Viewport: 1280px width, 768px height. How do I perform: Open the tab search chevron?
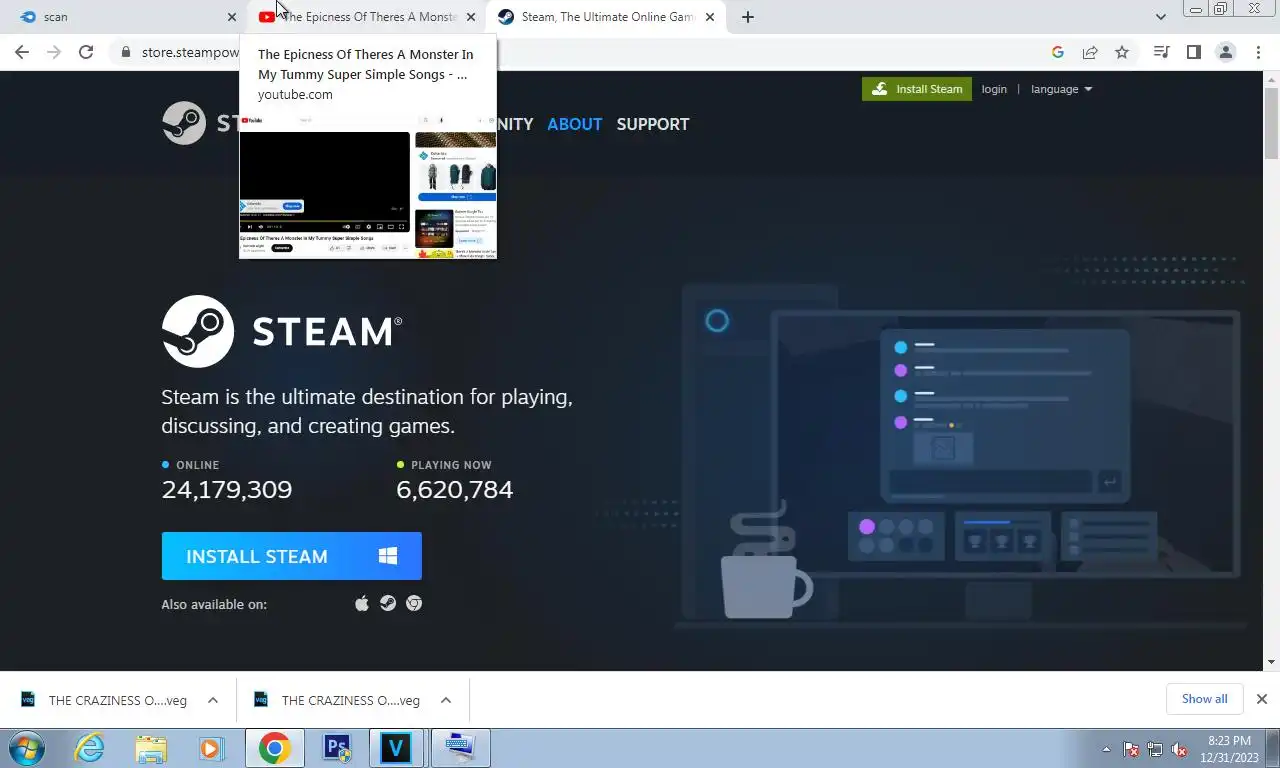coord(1161,17)
